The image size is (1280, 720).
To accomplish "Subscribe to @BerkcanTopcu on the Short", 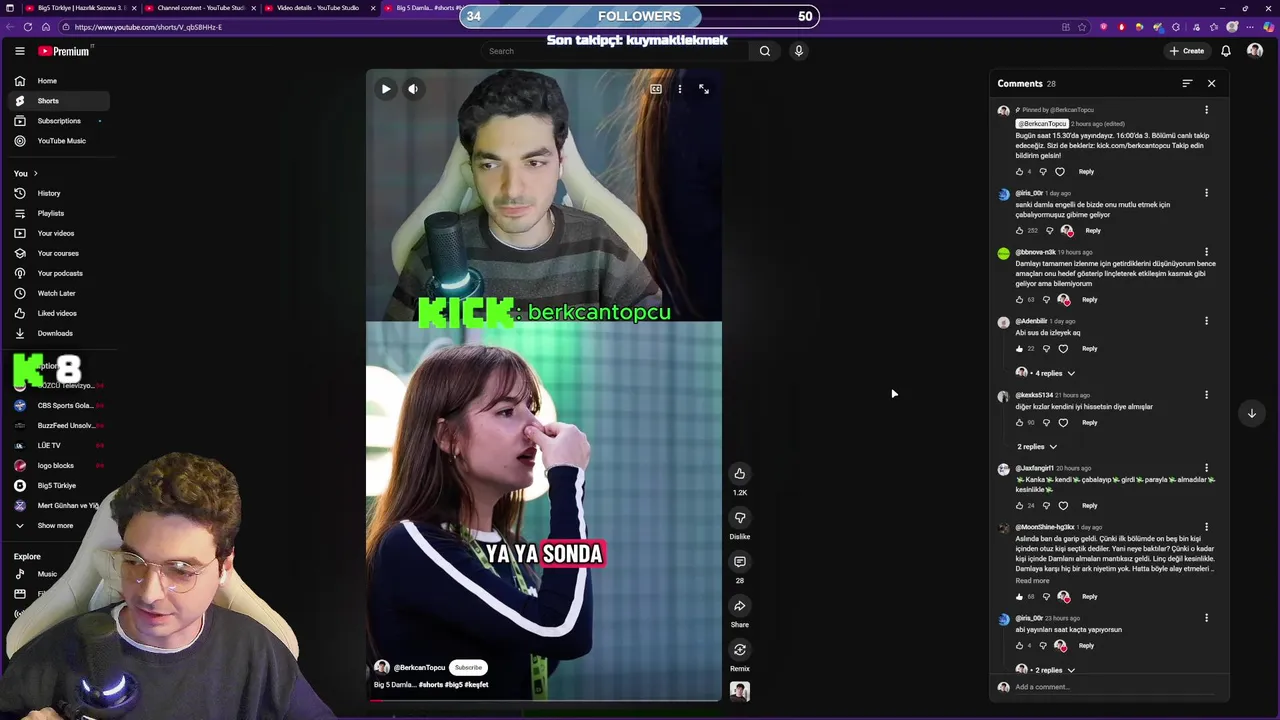I will [x=468, y=667].
